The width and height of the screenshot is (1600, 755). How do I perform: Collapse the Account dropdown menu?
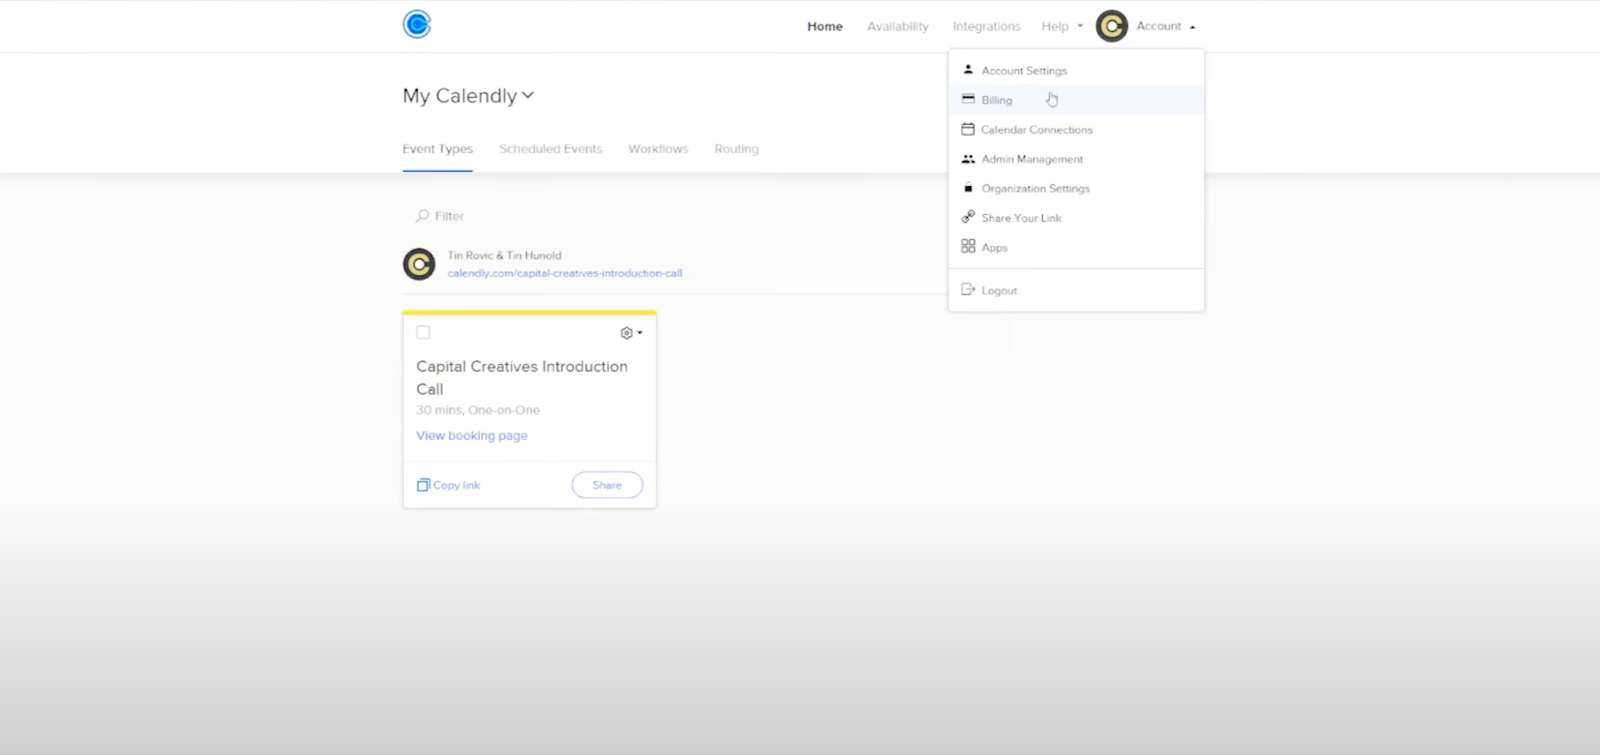click(x=1165, y=26)
